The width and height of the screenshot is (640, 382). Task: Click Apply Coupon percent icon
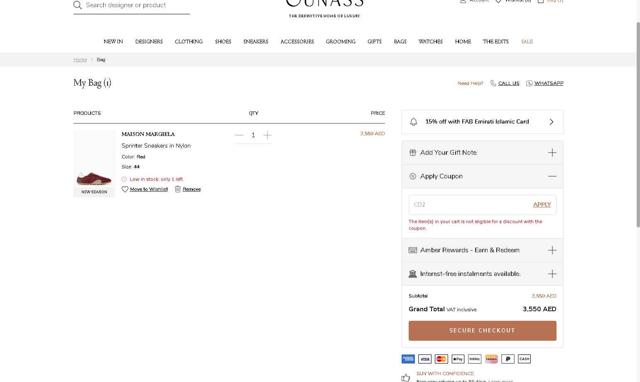point(413,176)
